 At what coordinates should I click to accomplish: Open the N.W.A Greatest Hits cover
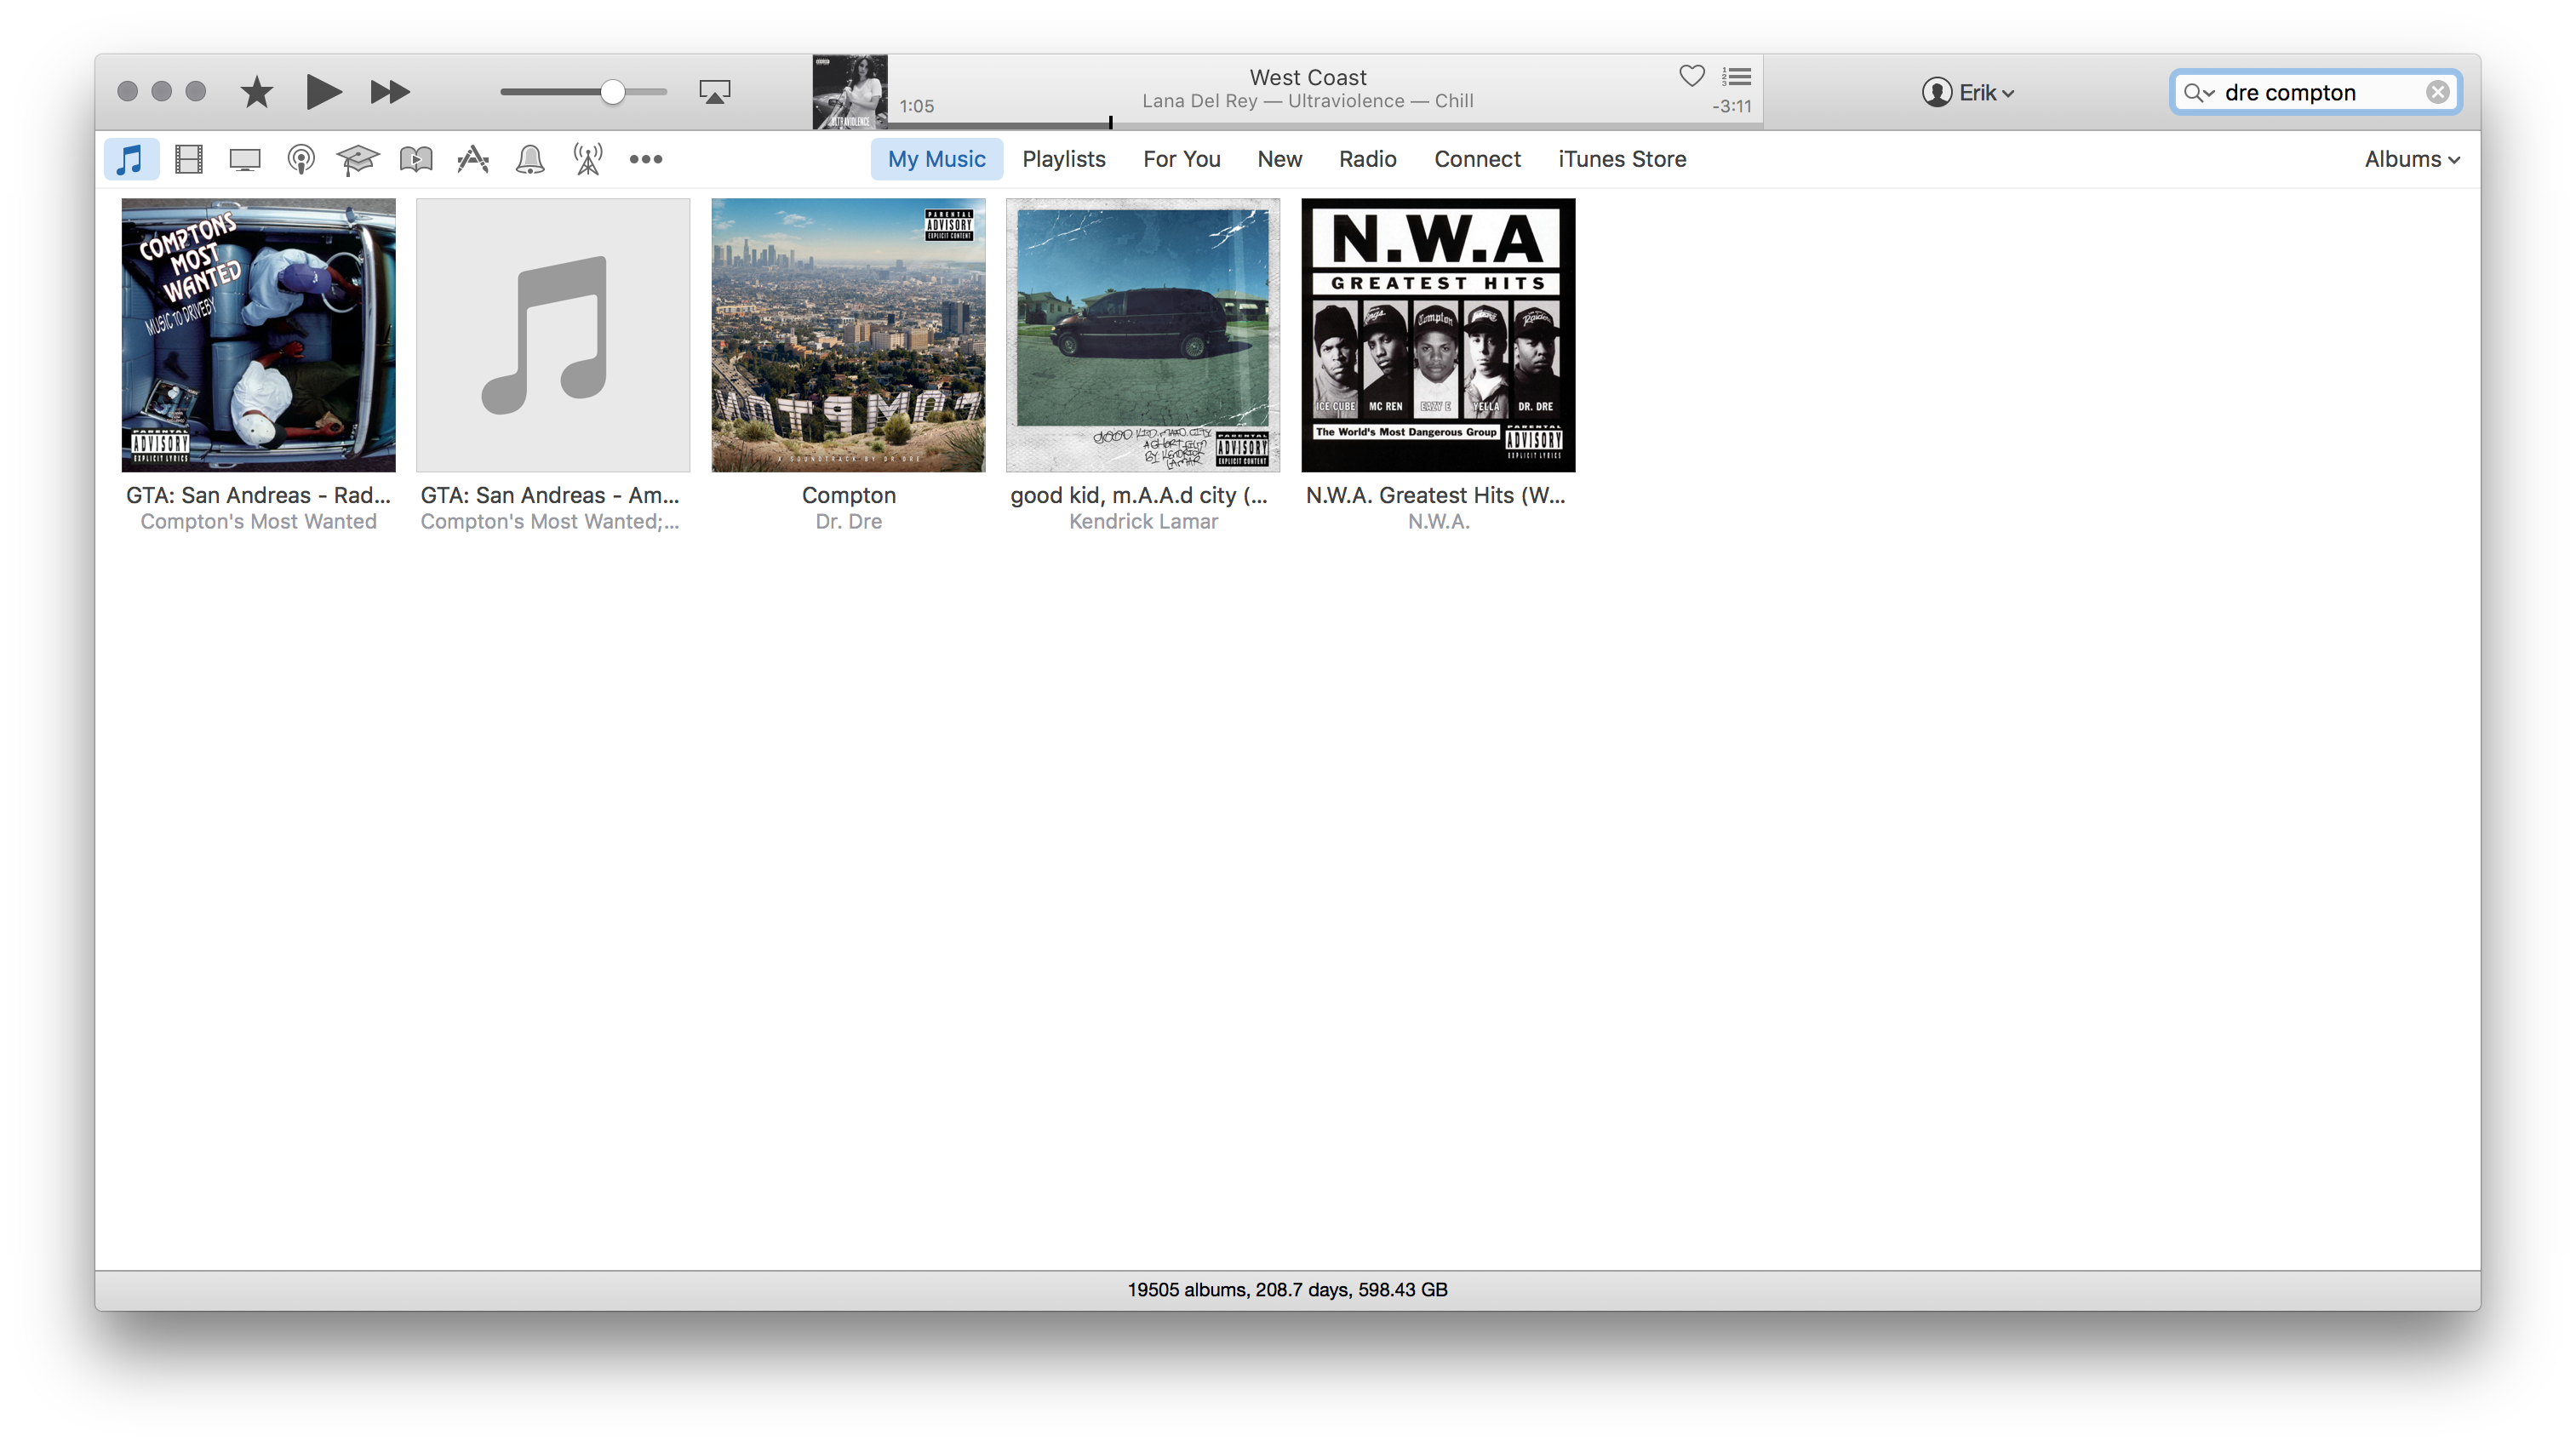click(1438, 335)
